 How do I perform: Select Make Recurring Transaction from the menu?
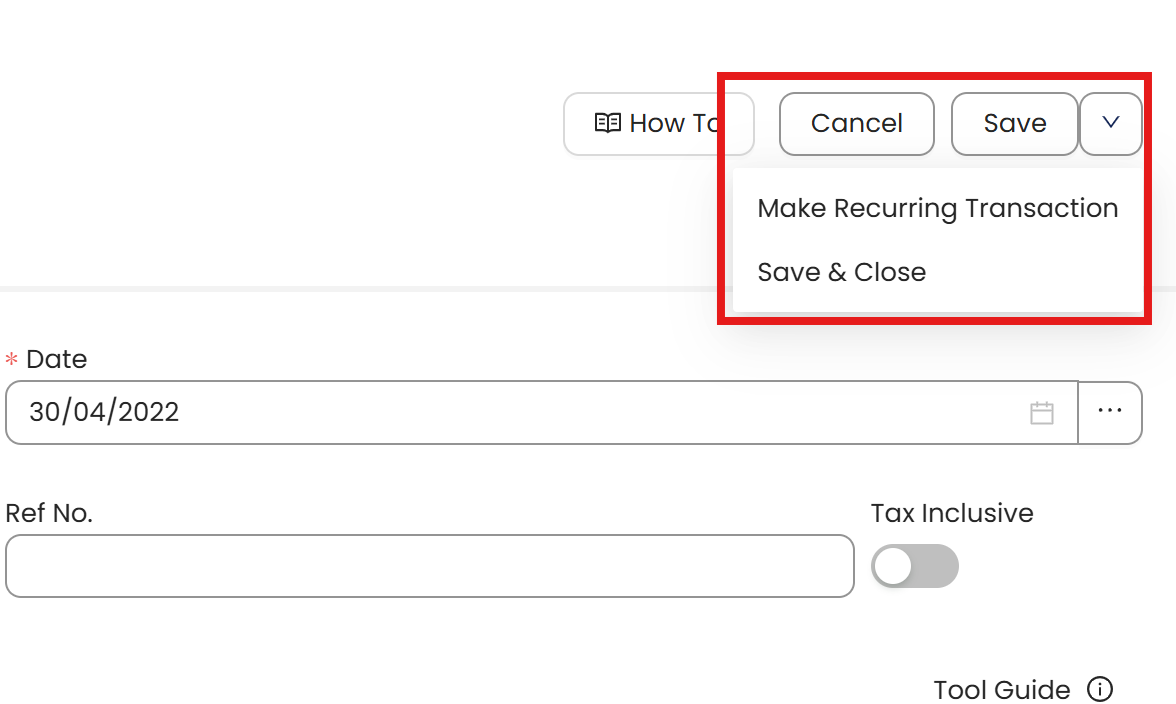point(937,208)
